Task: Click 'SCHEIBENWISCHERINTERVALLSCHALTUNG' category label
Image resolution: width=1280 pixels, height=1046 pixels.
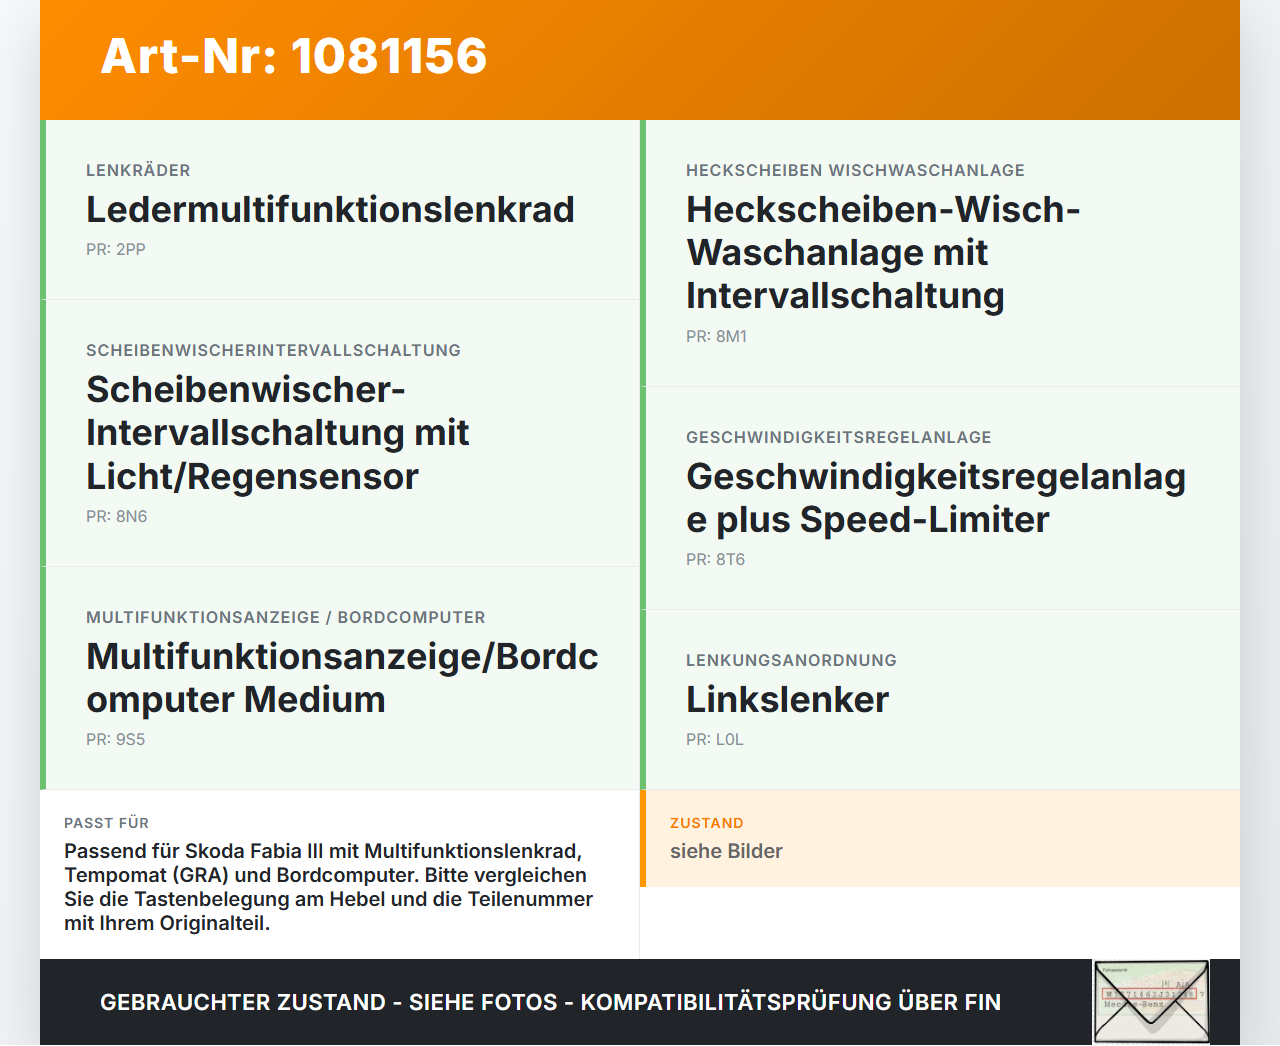Action: (x=273, y=351)
